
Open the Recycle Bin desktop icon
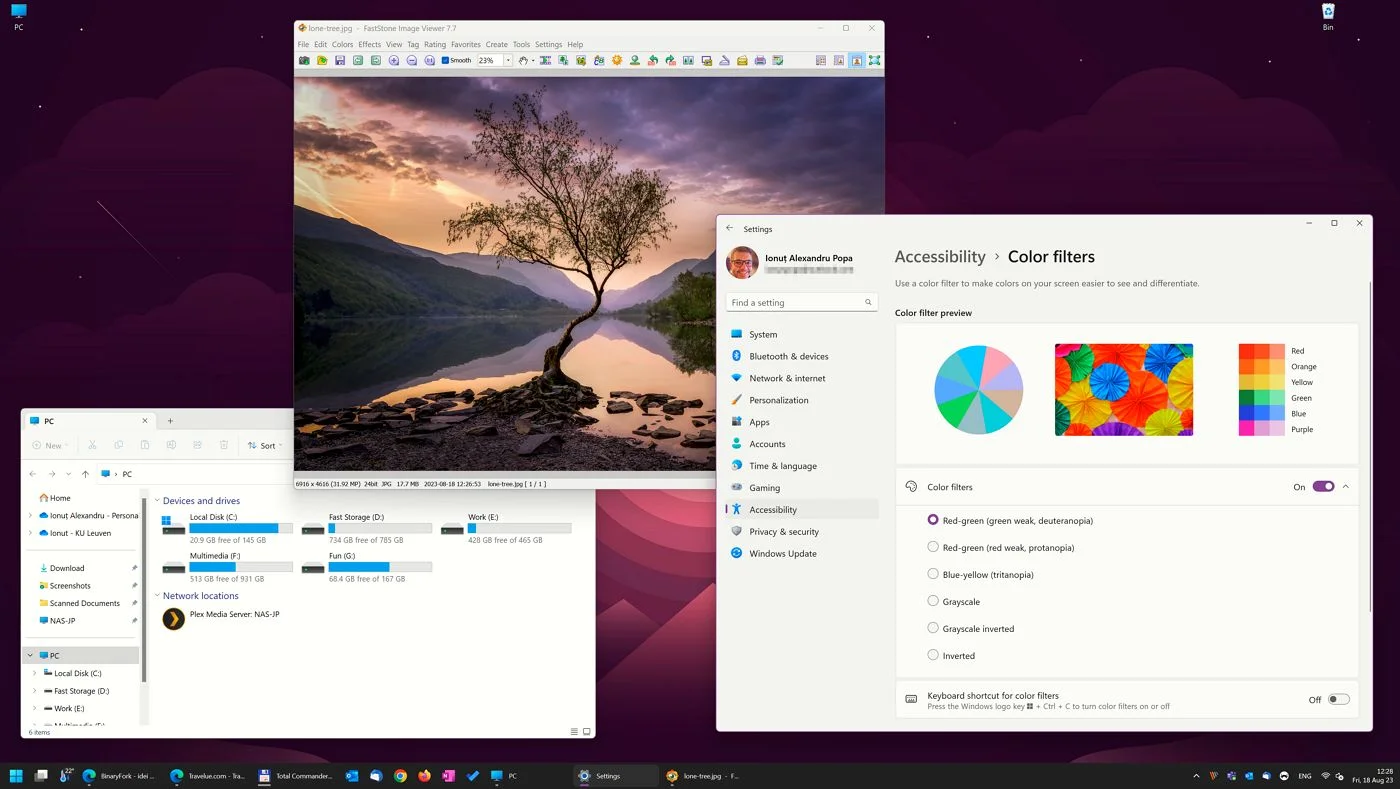point(1328,16)
